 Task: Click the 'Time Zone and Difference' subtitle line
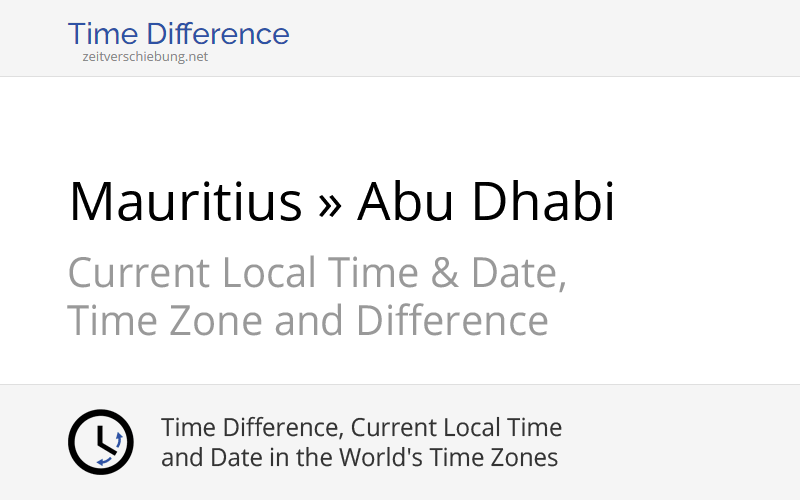point(308,321)
